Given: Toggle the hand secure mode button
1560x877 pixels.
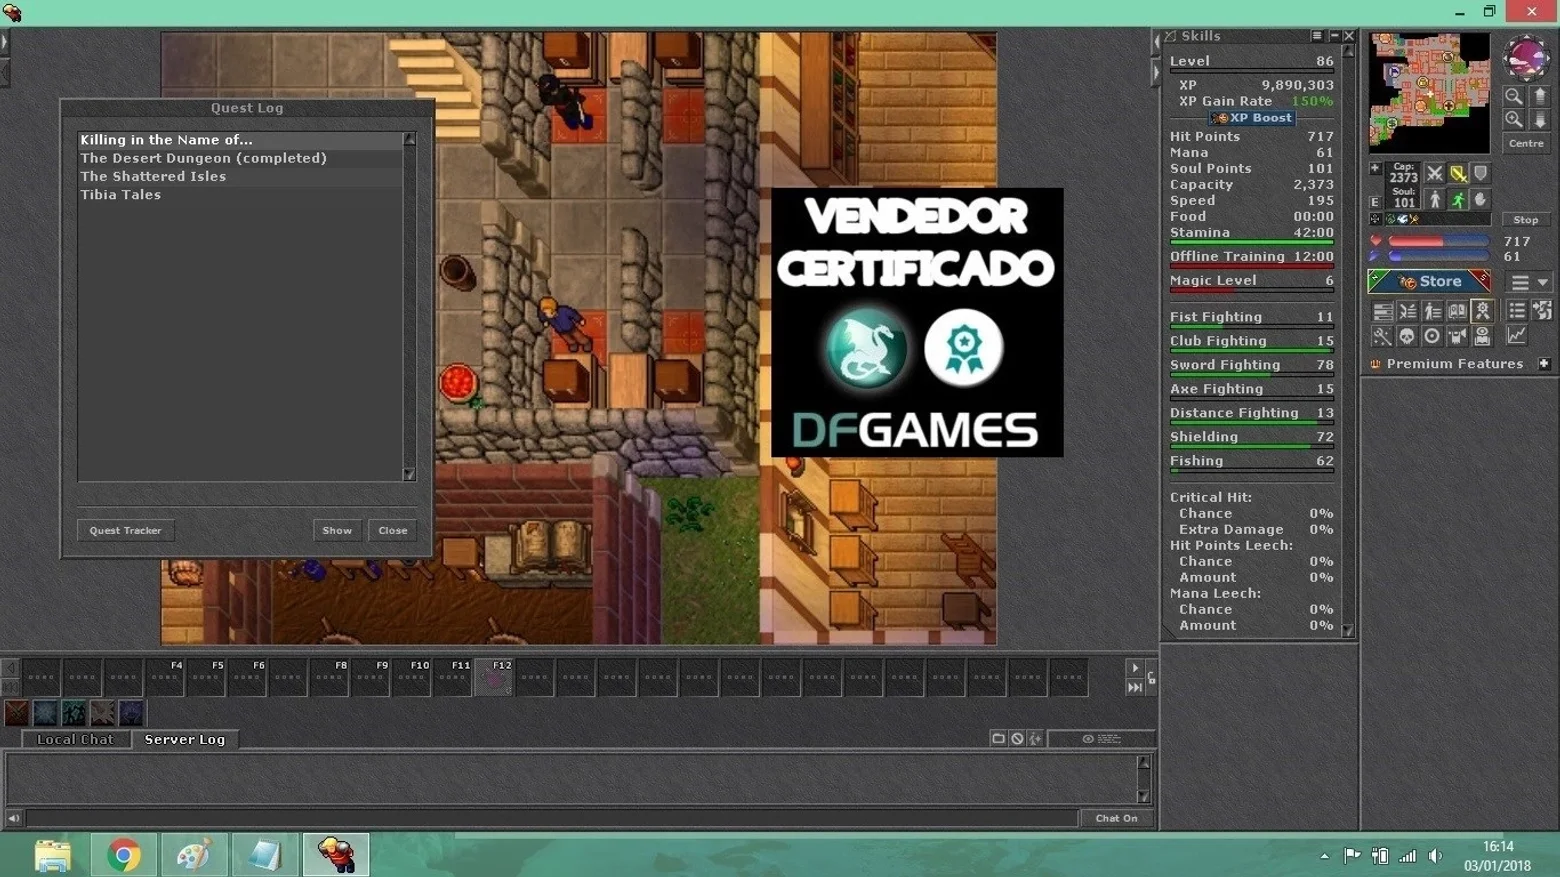Looking at the screenshot, I should [x=1481, y=200].
